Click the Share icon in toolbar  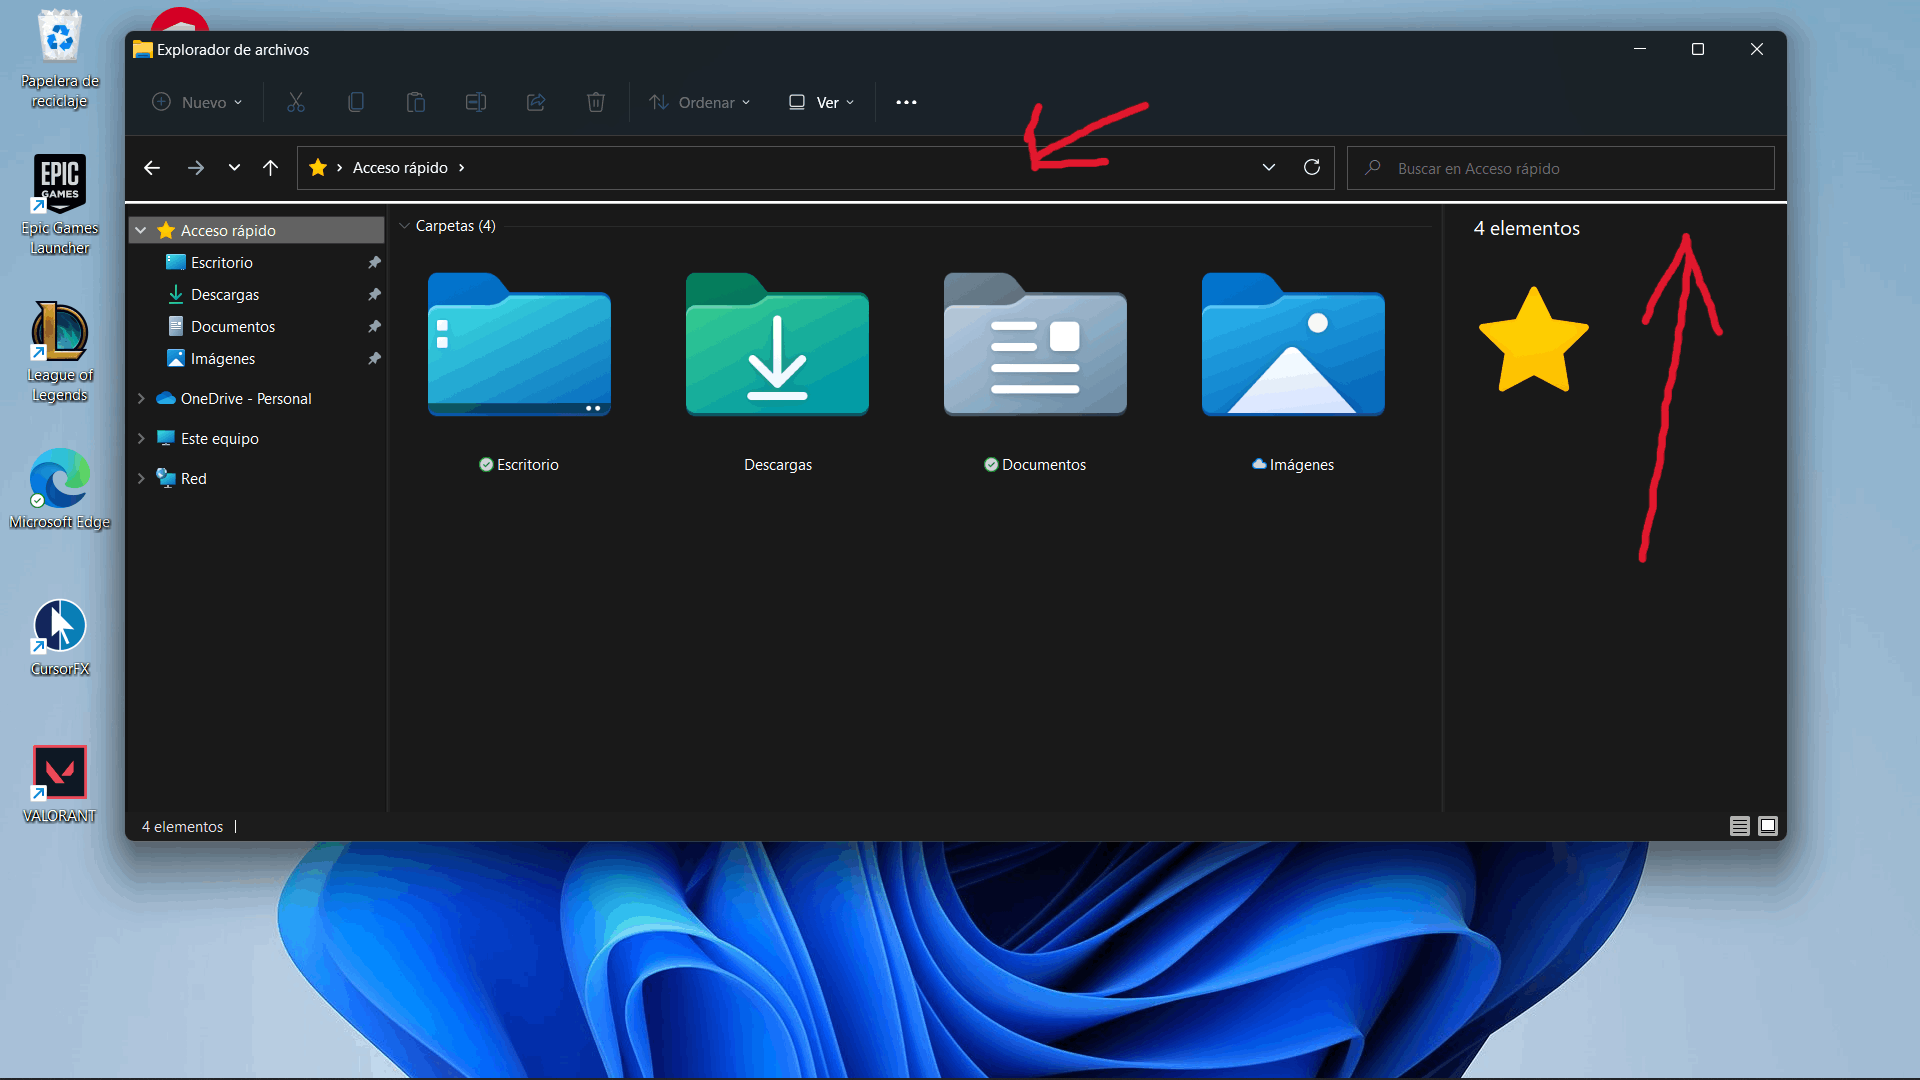tap(536, 102)
